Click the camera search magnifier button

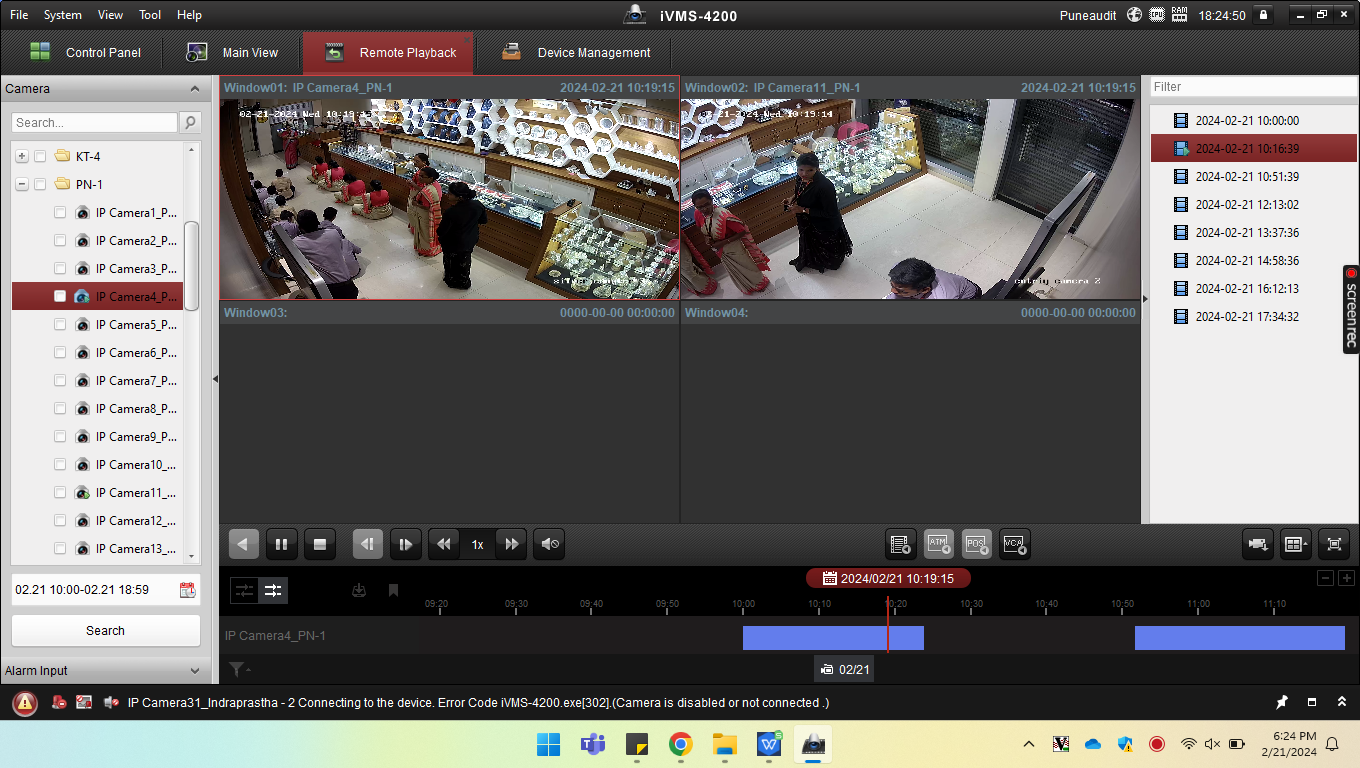[x=190, y=122]
